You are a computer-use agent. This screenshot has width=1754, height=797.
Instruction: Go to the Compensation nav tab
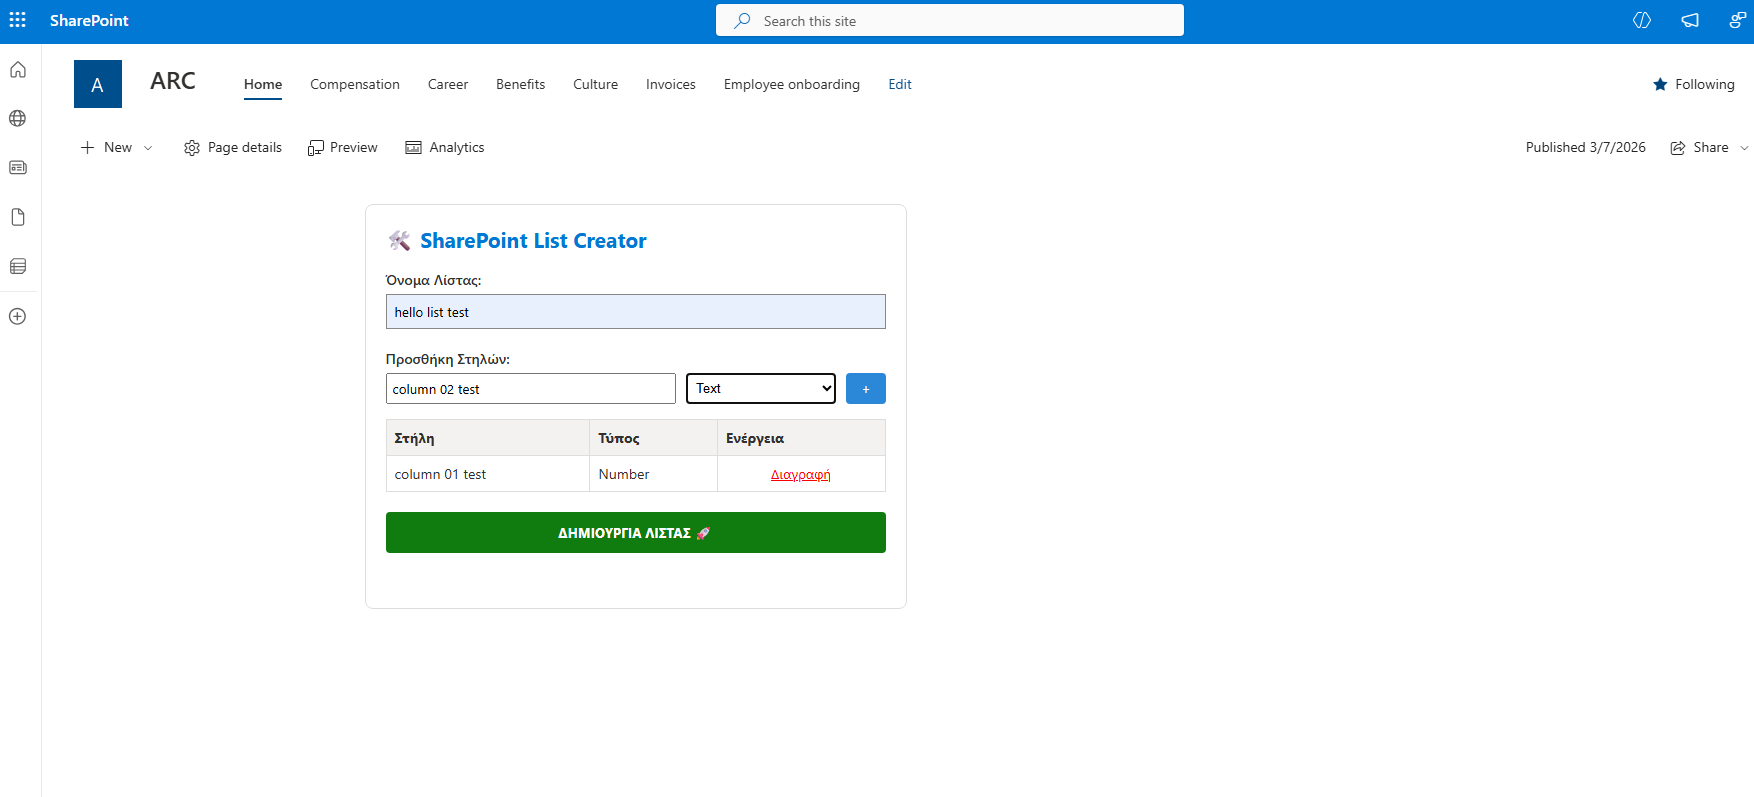[x=354, y=84]
